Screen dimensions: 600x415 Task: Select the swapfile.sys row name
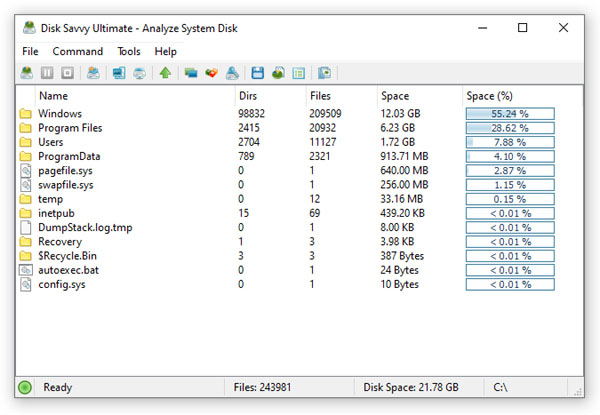point(66,185)
